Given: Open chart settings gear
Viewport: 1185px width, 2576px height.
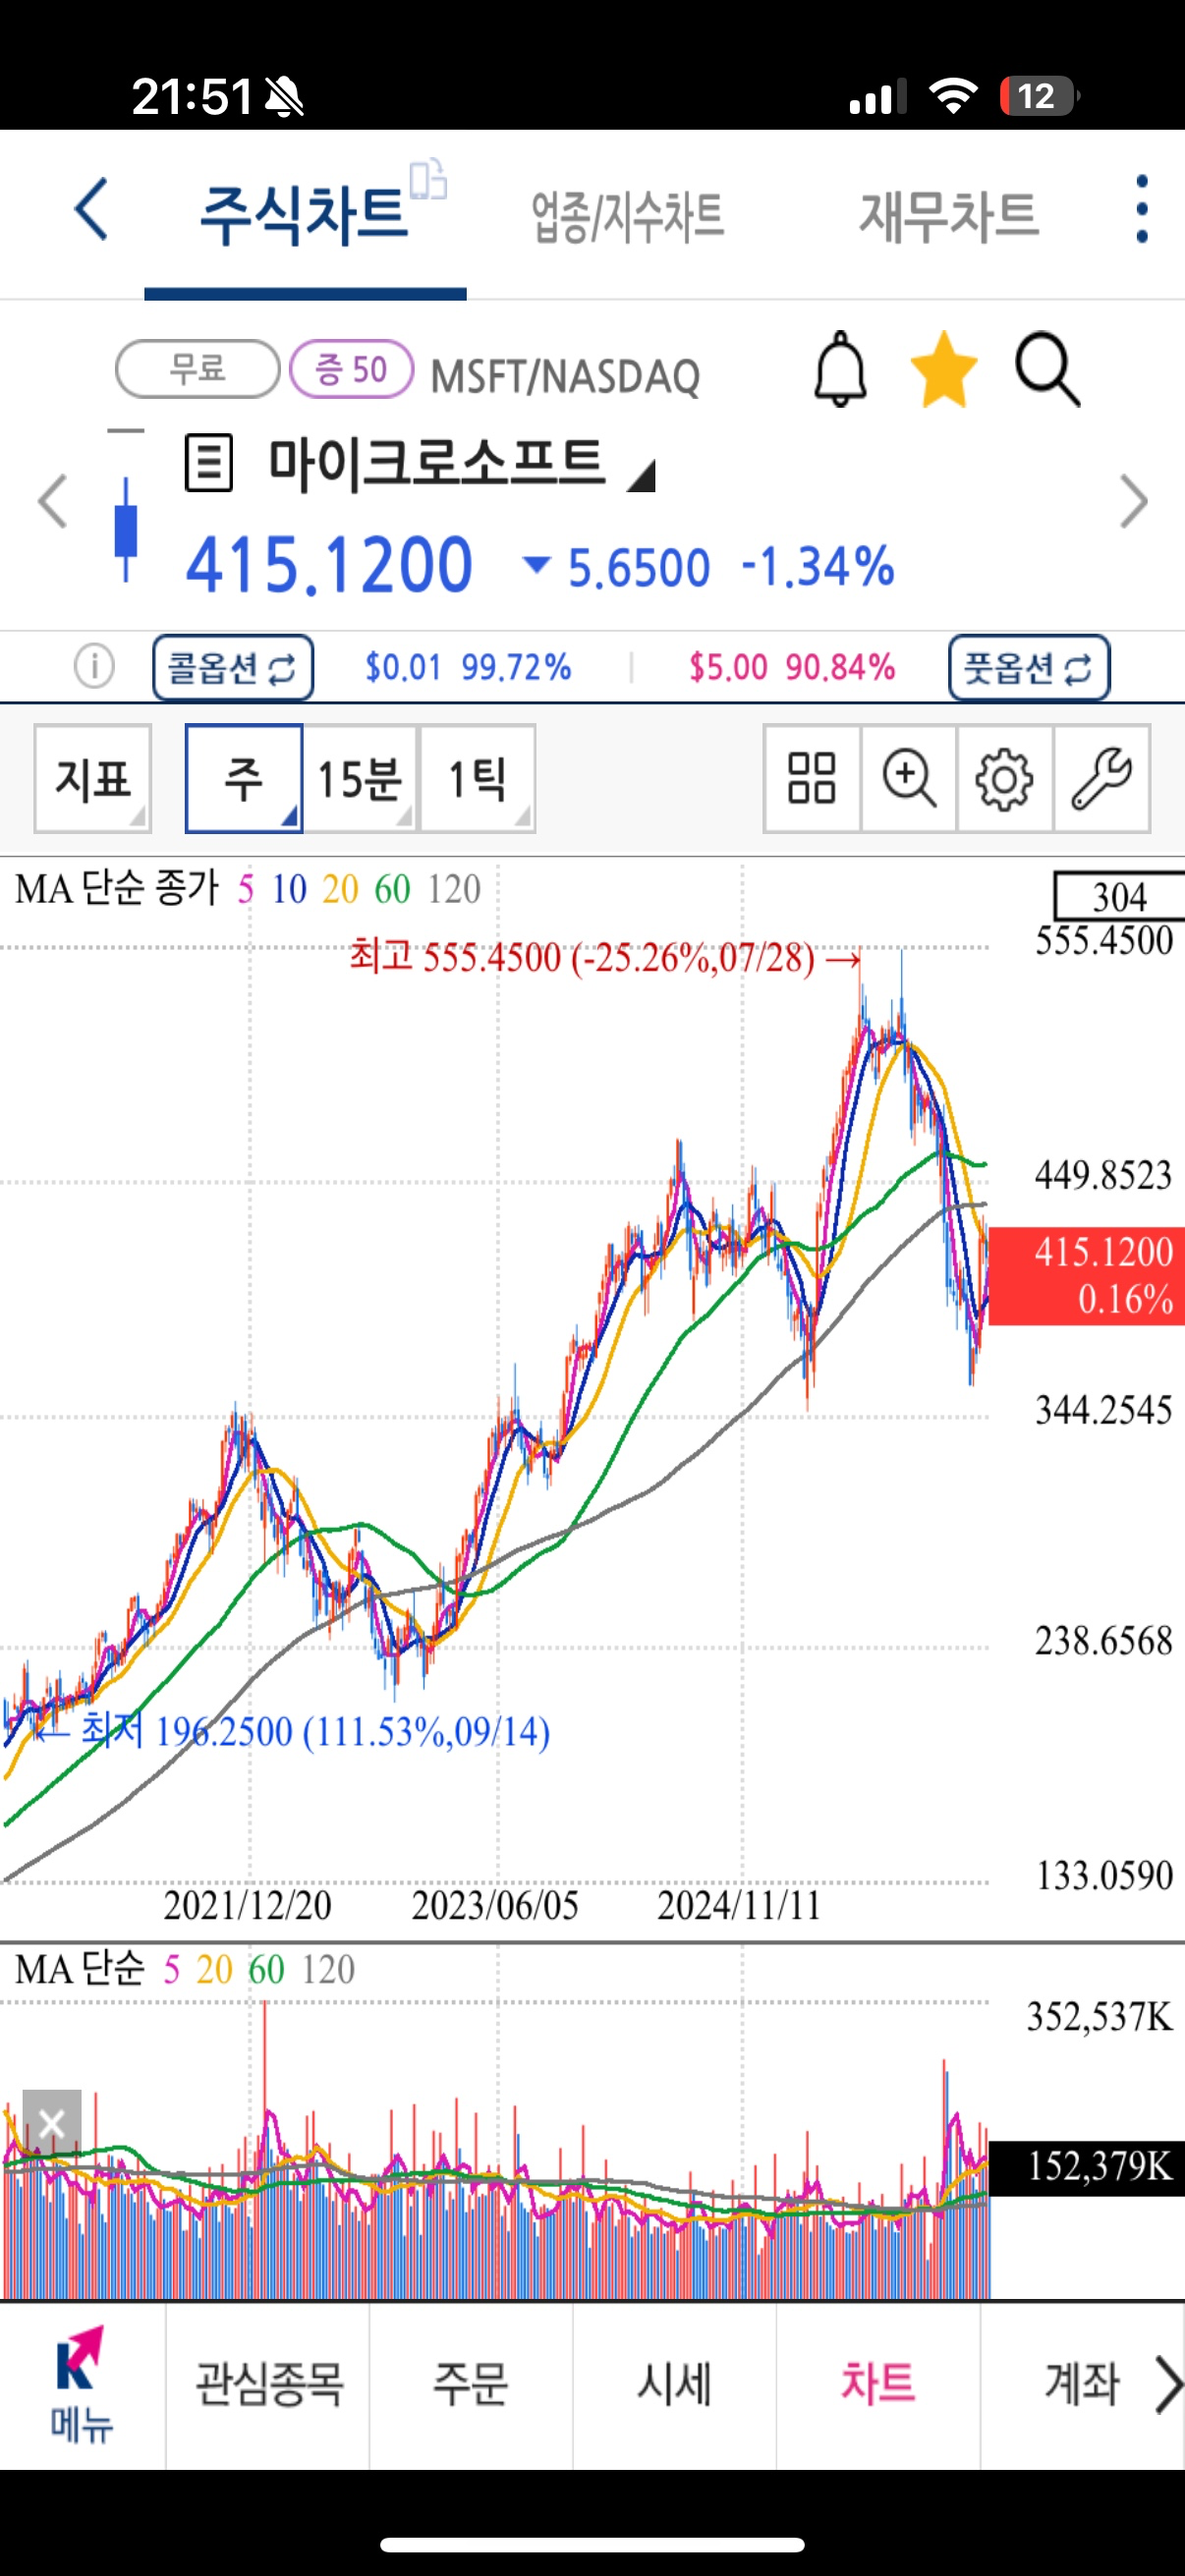Looking at the screenshot, I should tap(1004, 778).
